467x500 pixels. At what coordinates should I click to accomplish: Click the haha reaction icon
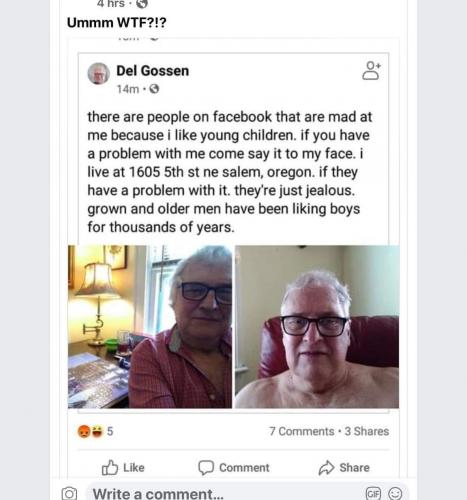pyautogui.click(x=97, y=431)
